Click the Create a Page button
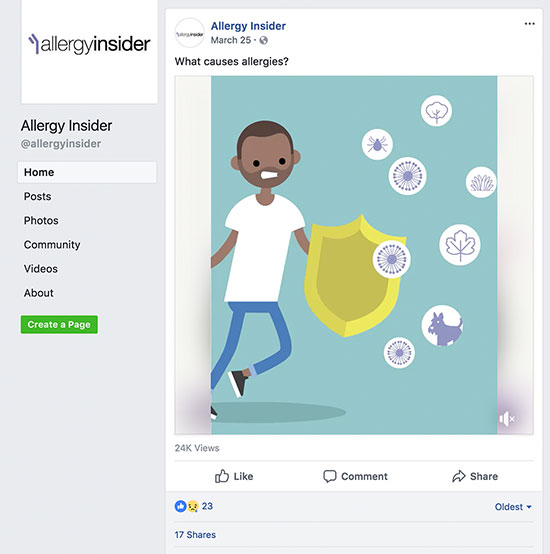Viewport: 550px width, 554px height. (x=59, y=324)
